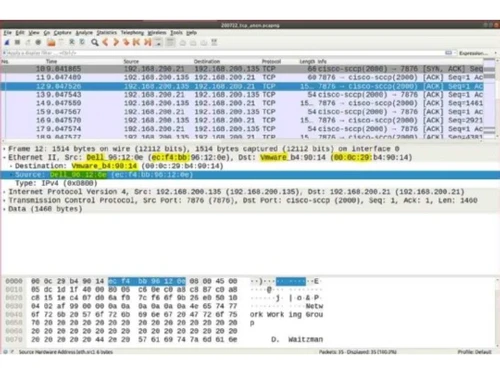This screenshot has width=500, height=375.
Task: Open the Tools menu
Action: point(176,33)
